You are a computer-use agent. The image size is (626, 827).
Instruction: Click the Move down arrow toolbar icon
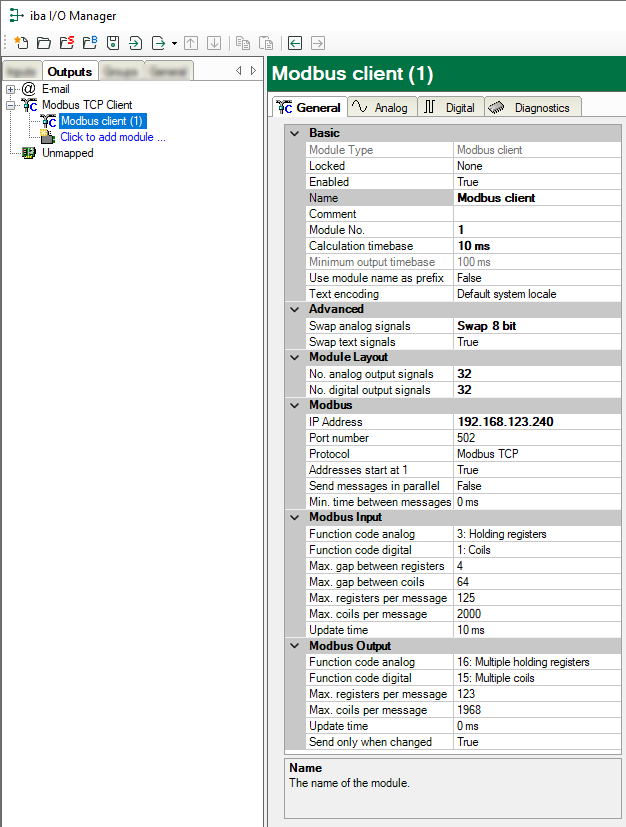214,43
